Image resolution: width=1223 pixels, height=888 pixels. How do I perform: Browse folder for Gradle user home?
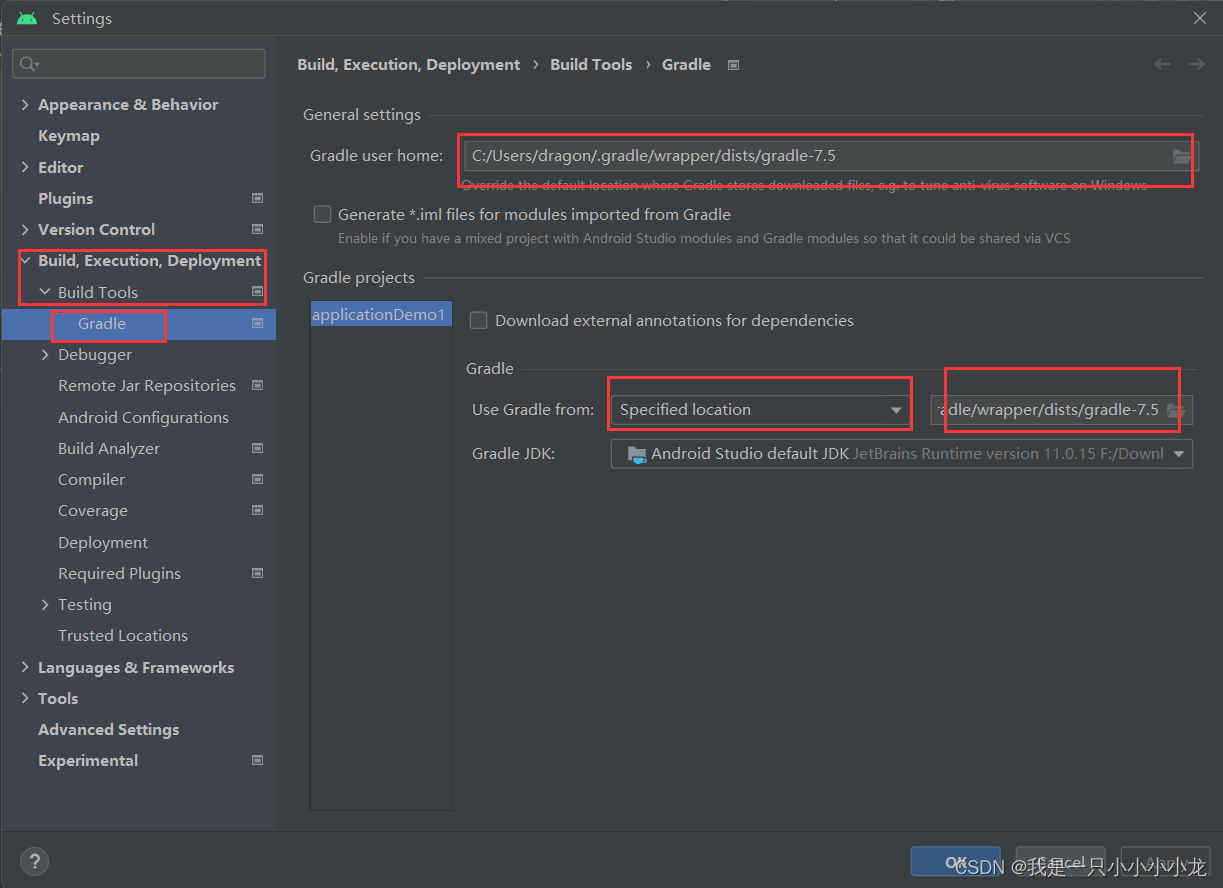point(1181,156)
